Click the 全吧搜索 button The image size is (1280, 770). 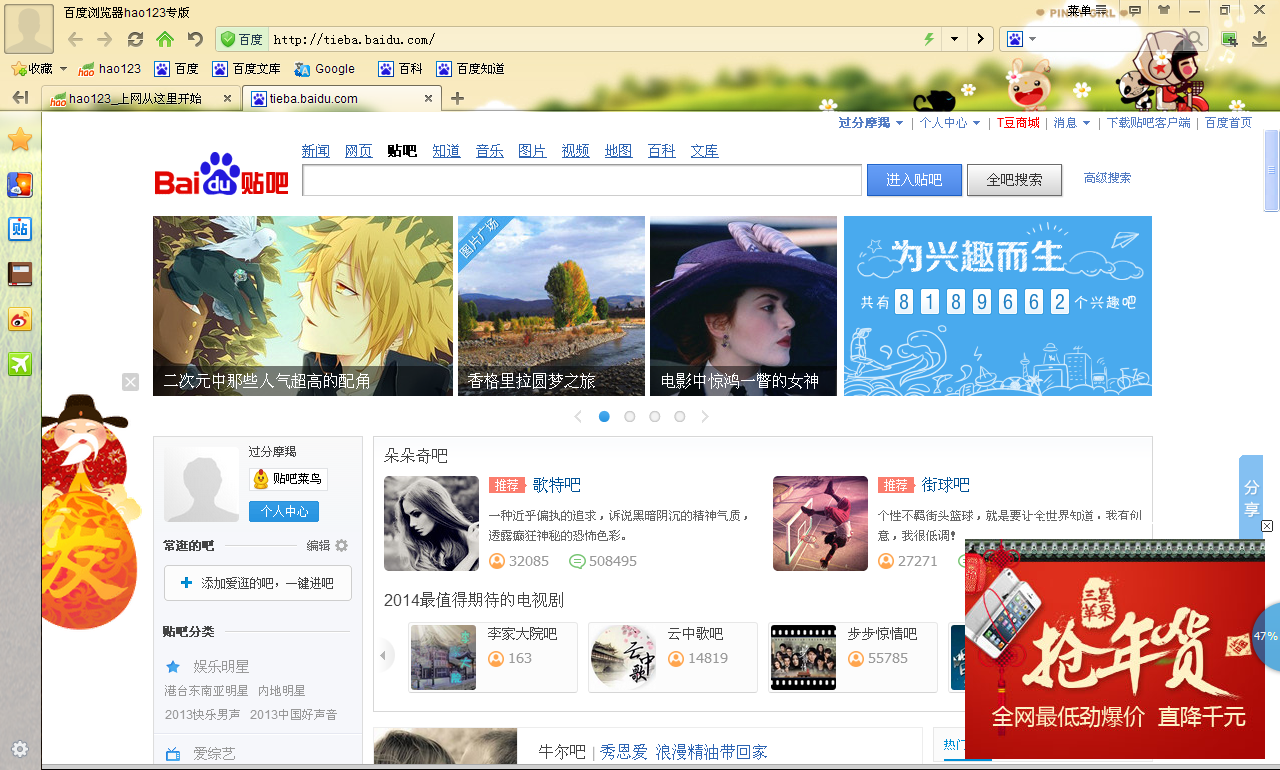point(1014,180)
